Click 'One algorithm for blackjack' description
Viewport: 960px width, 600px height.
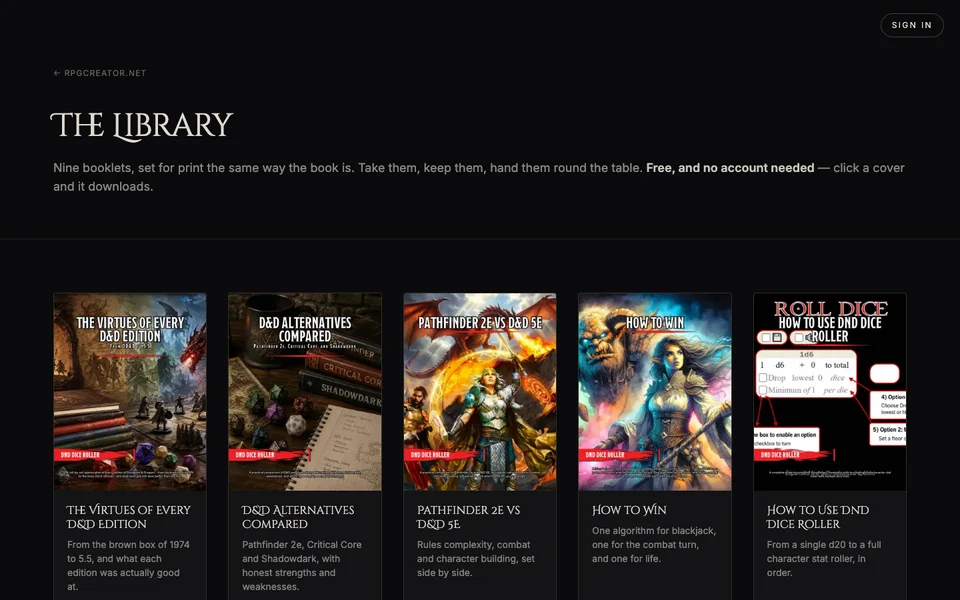click(x=654, y=544)
